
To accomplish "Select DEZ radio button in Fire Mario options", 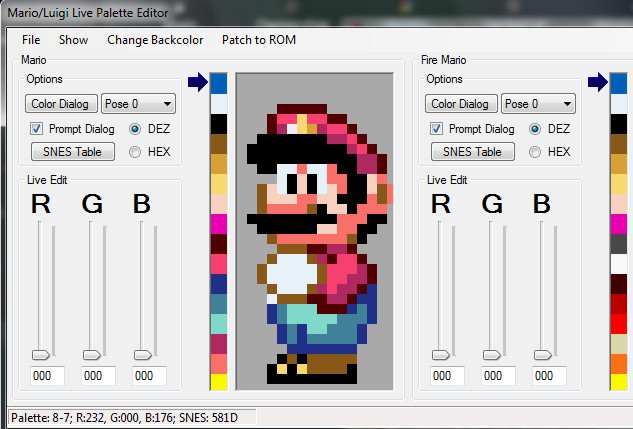I will [x=536, y=129].
